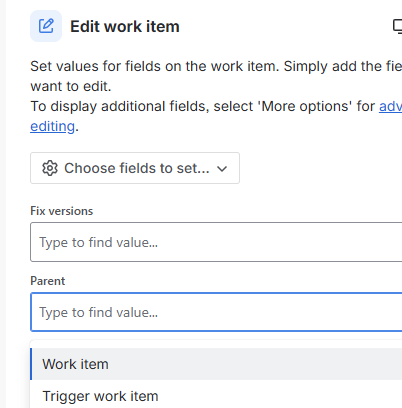Click the Fix versions field label
Screen dimensions: 402x408
[x=61, y=211]
